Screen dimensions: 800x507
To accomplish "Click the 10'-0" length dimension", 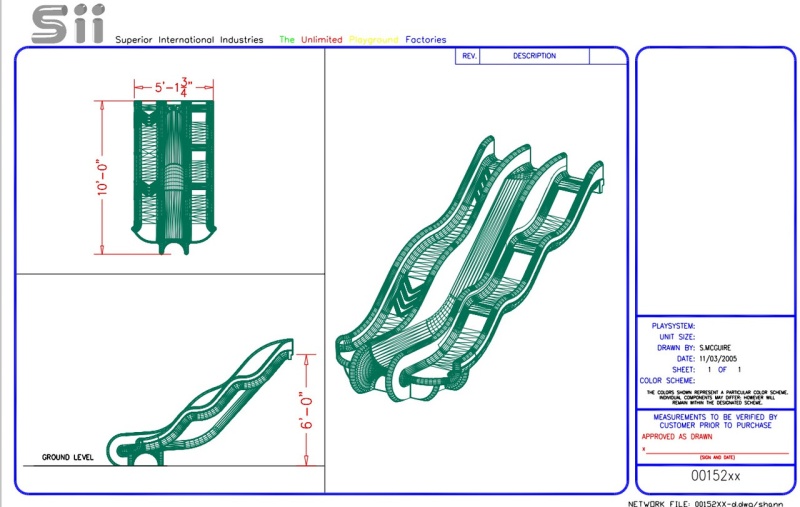I will pos(103,177).
